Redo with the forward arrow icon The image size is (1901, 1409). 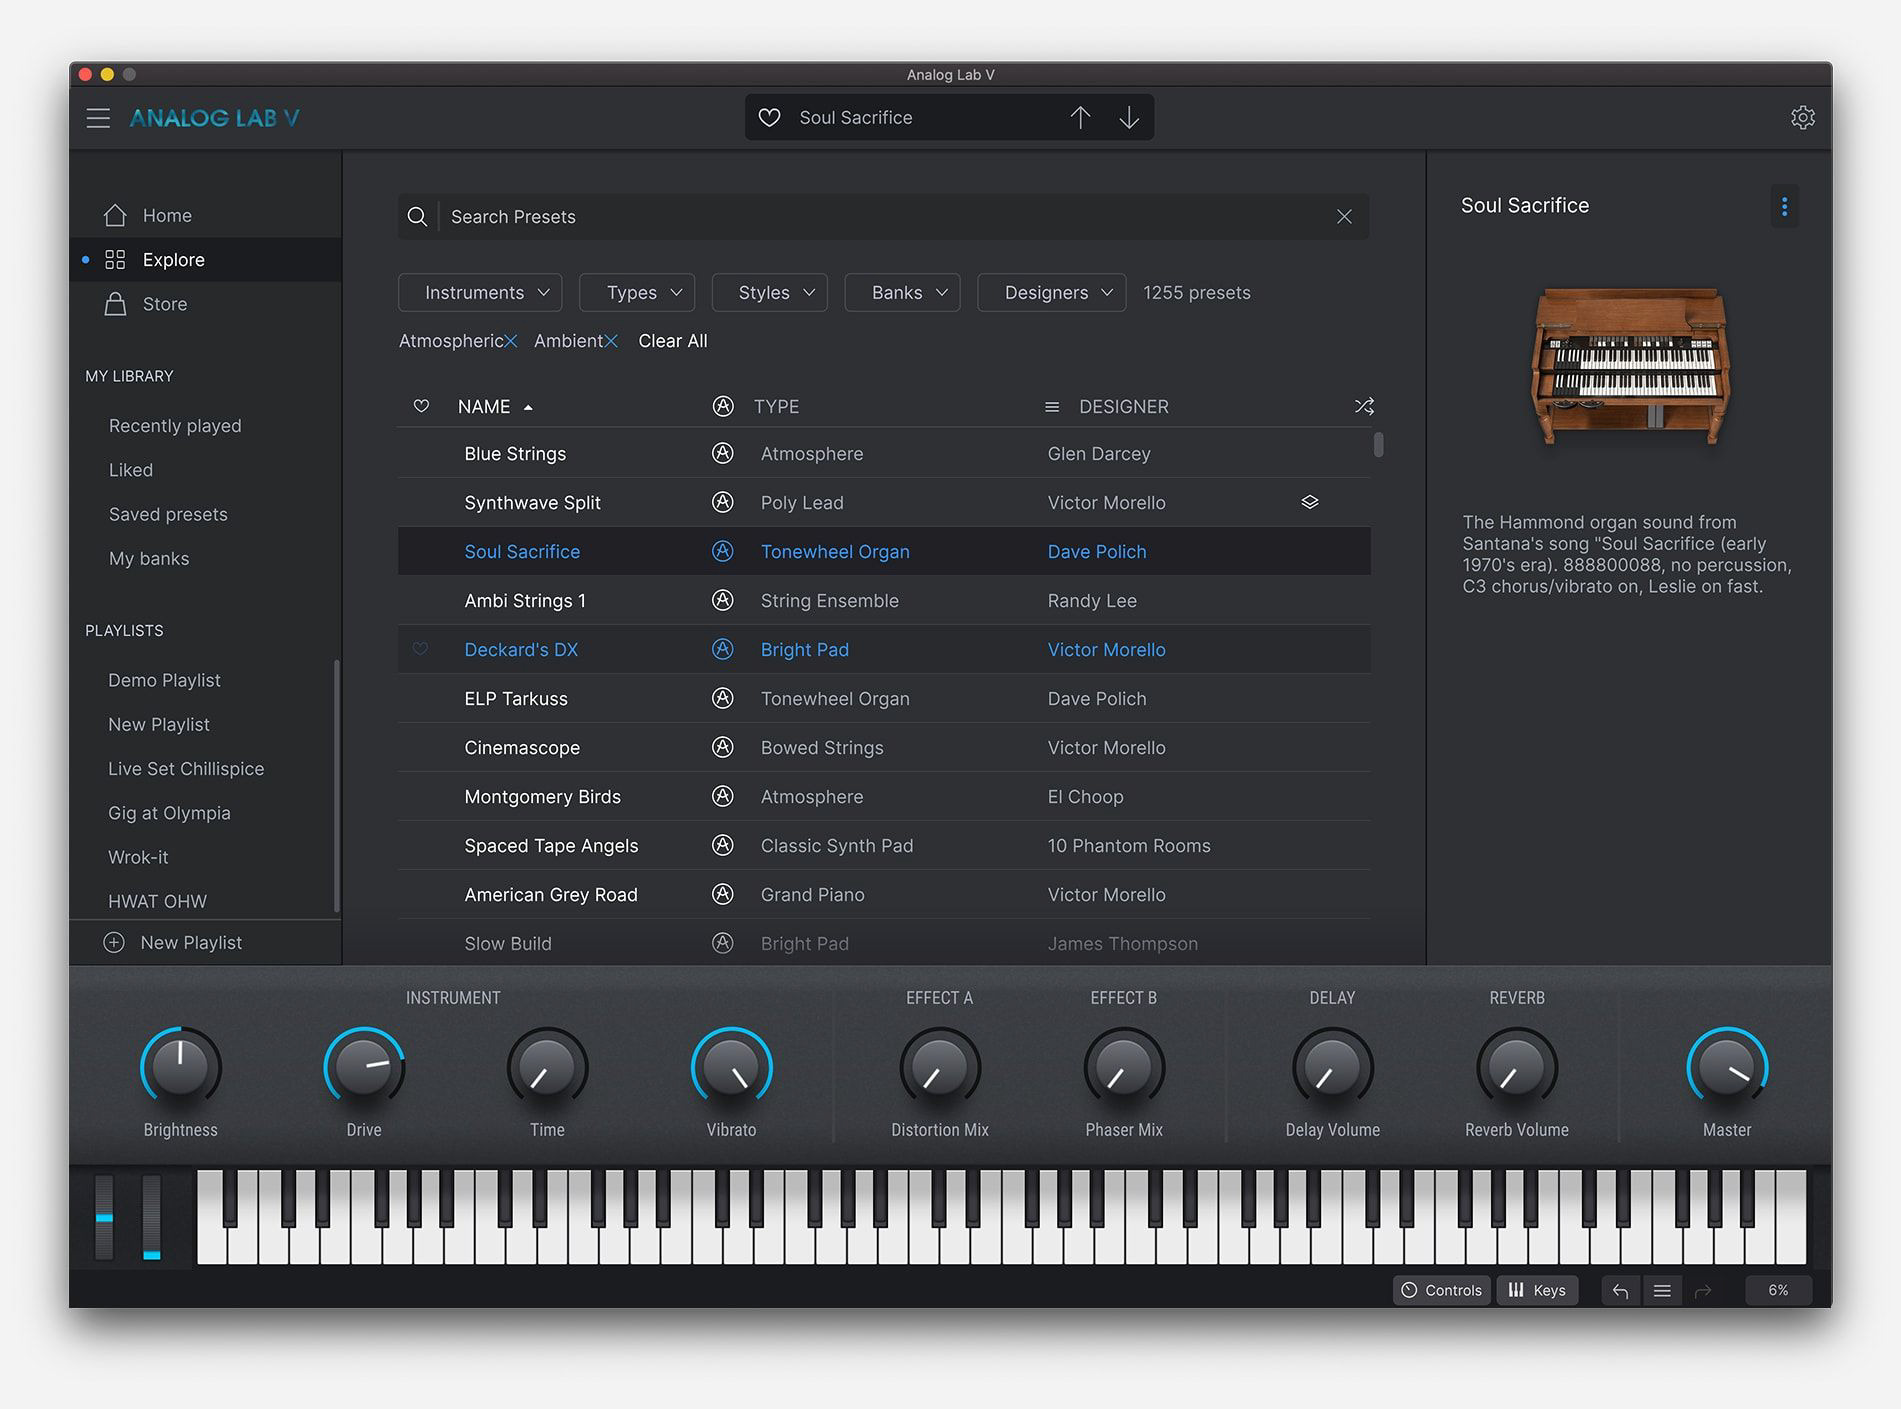(x=1703, y=1291)
